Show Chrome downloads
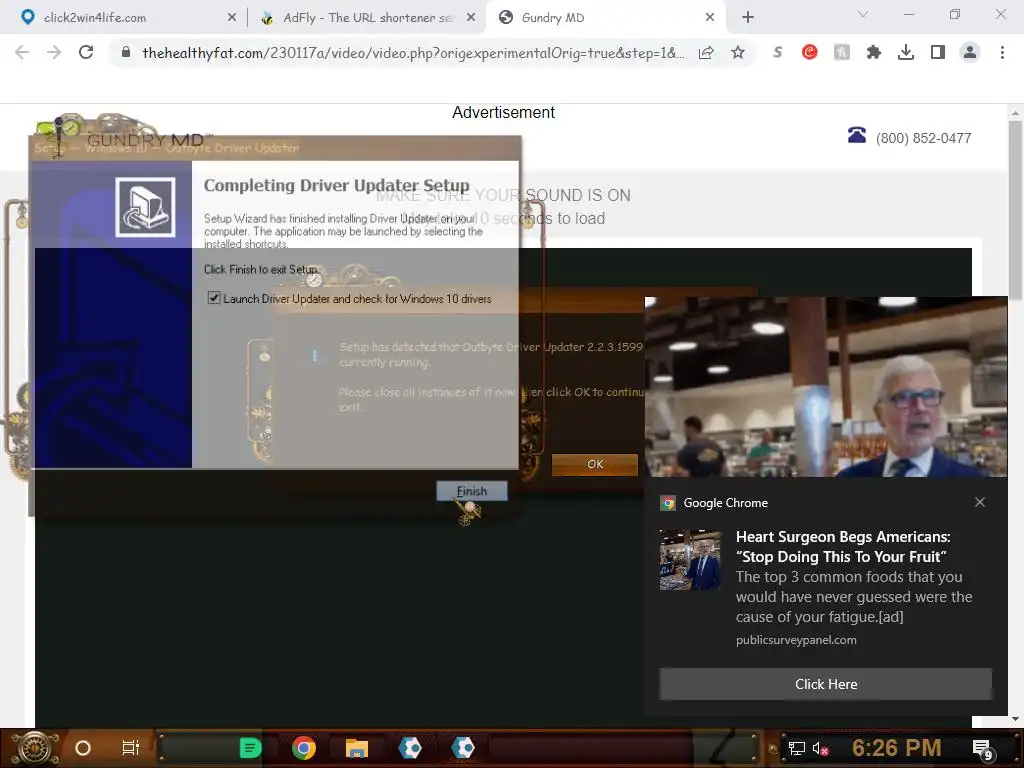The image size is (1024, 768). click(x=906, y=52)
